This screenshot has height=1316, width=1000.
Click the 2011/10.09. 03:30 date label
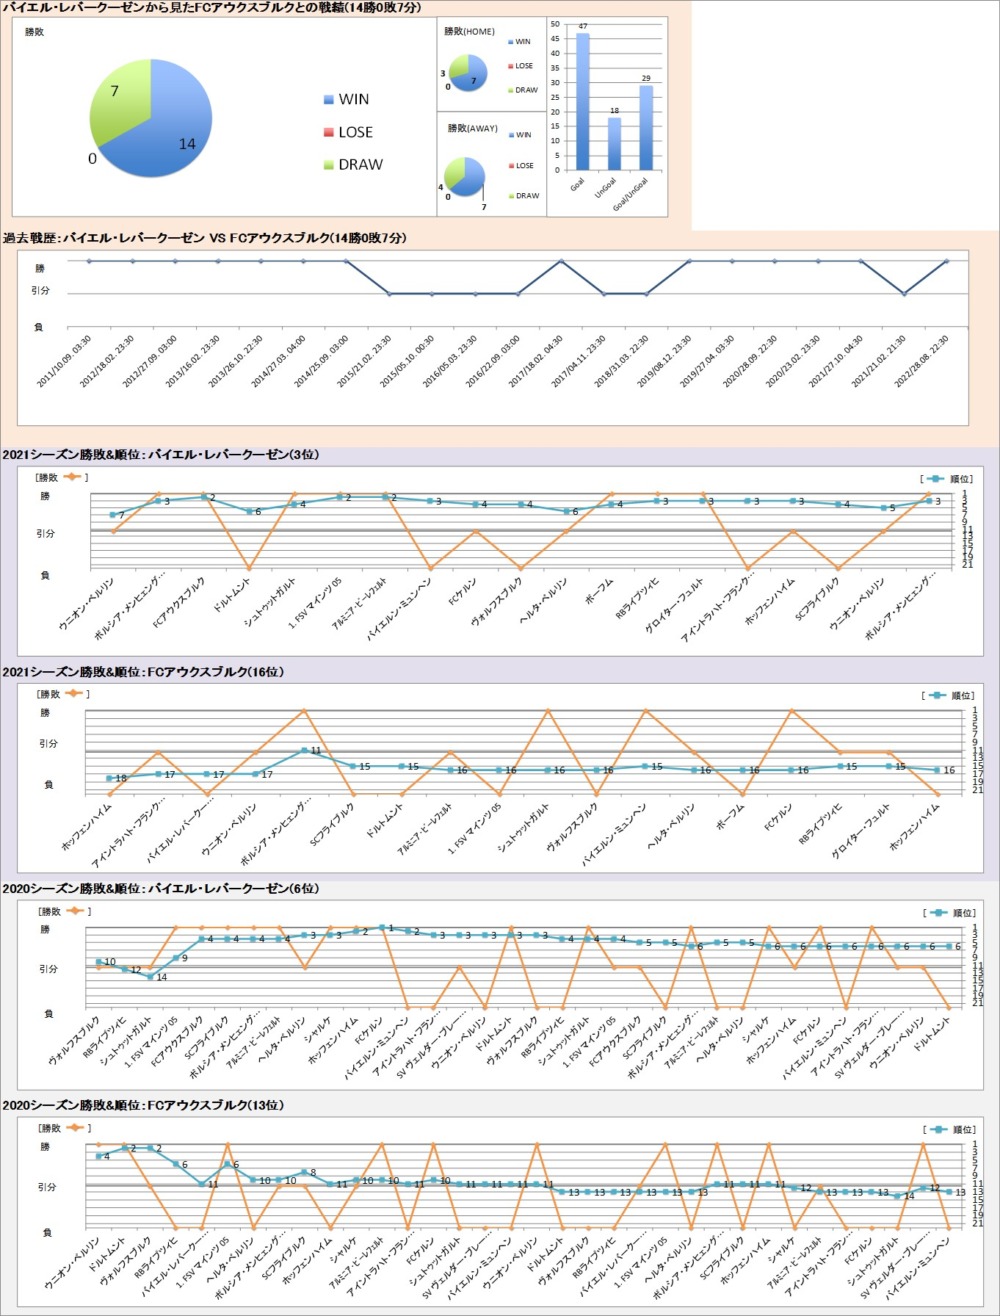click(66, 363)
